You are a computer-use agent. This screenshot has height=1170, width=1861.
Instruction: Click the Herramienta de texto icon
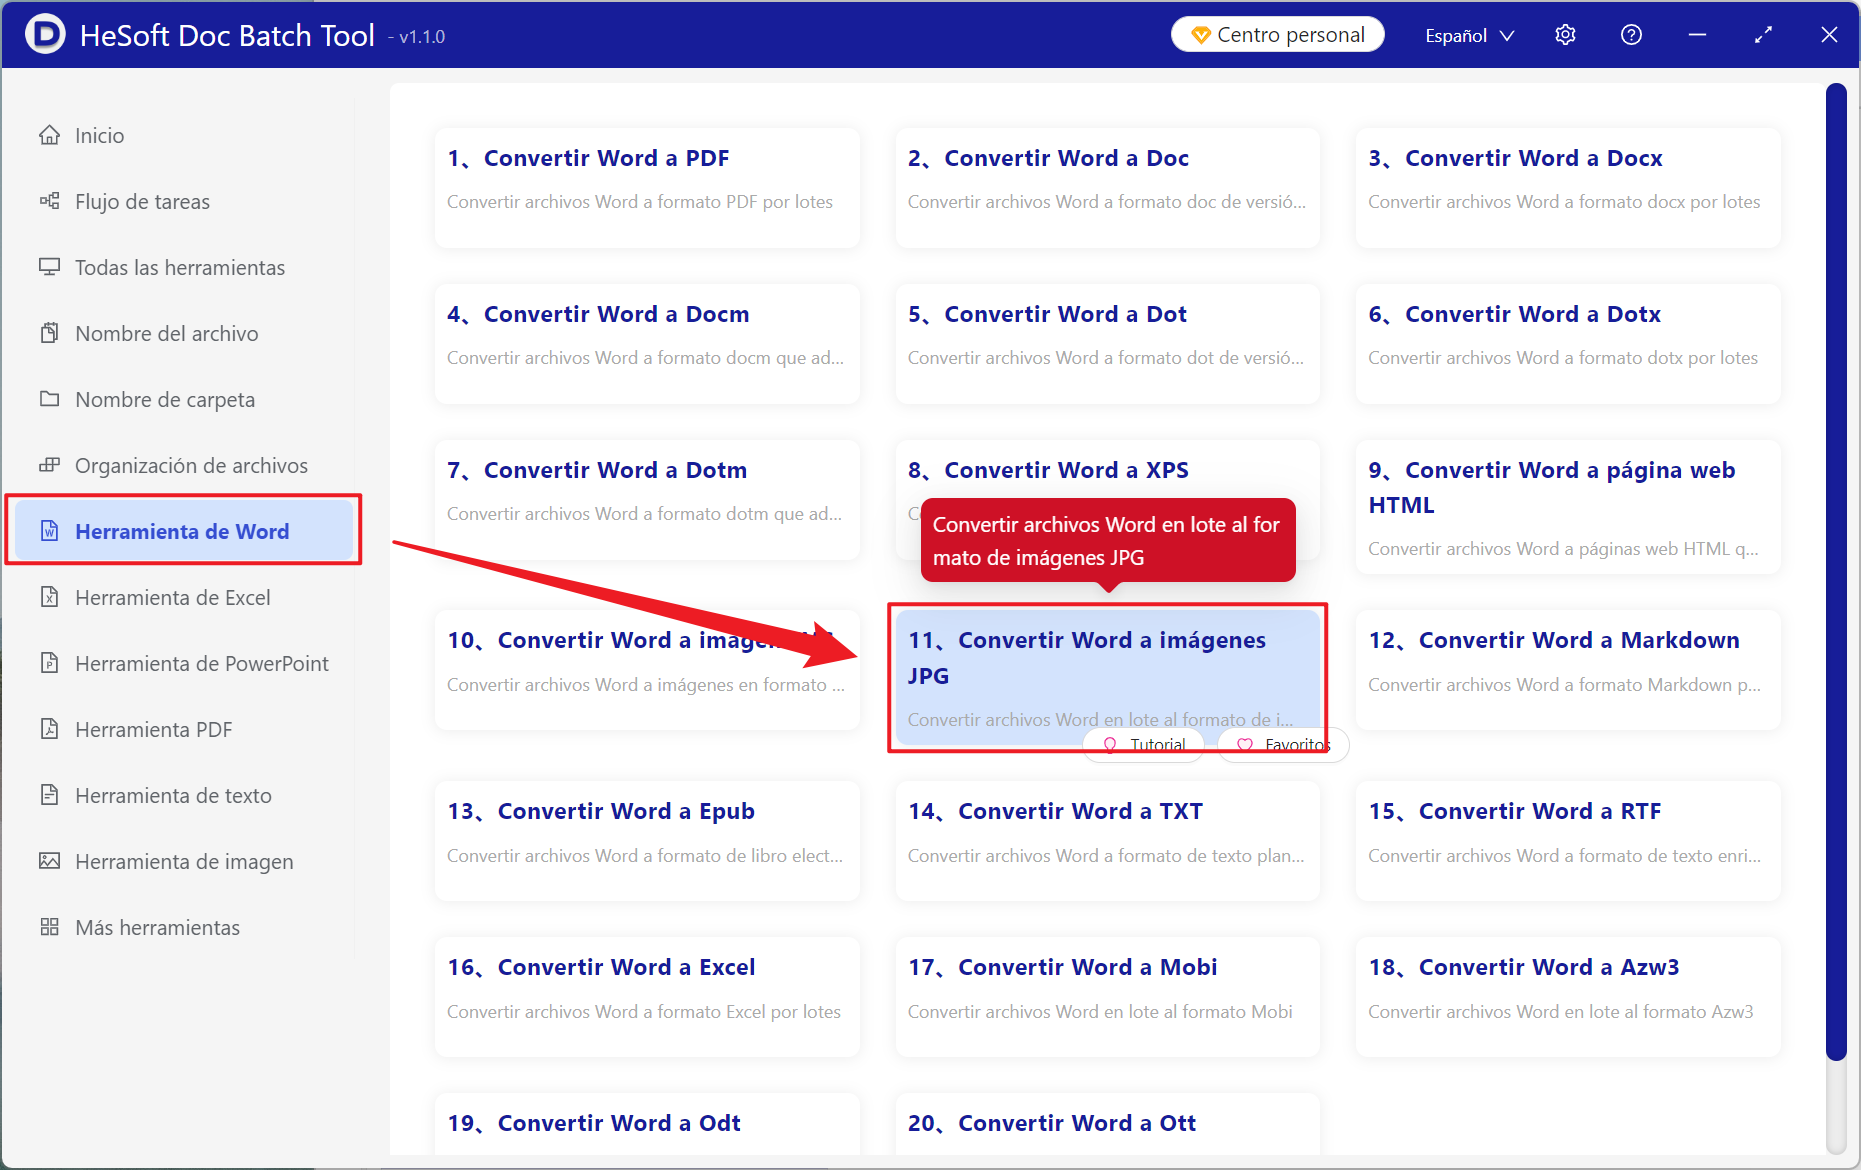(49, 795)
